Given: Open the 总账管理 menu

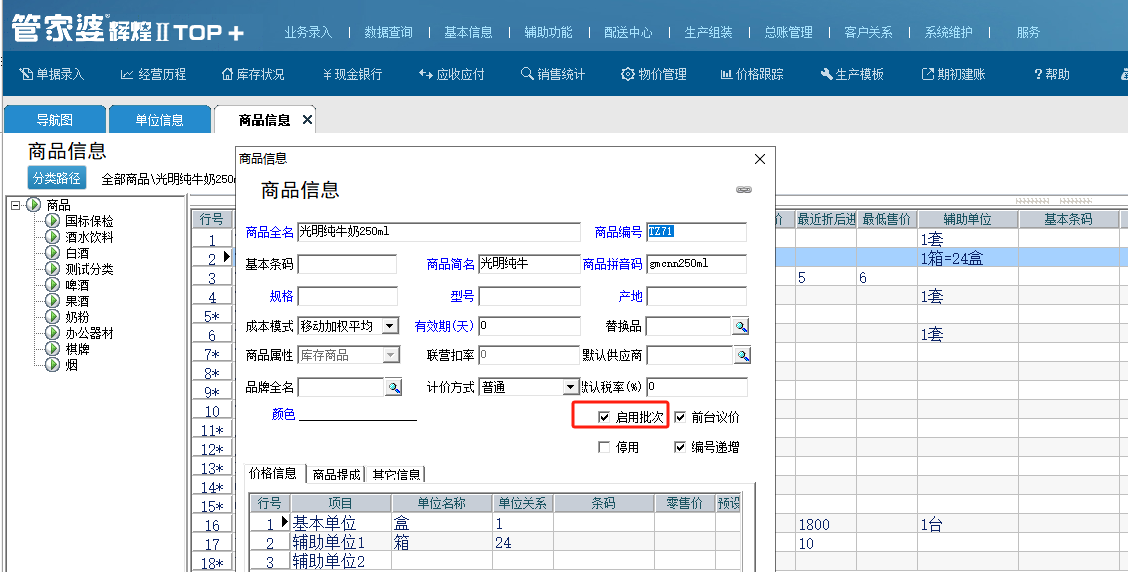Looking at the screenshot, I should (x=788, y=32).
